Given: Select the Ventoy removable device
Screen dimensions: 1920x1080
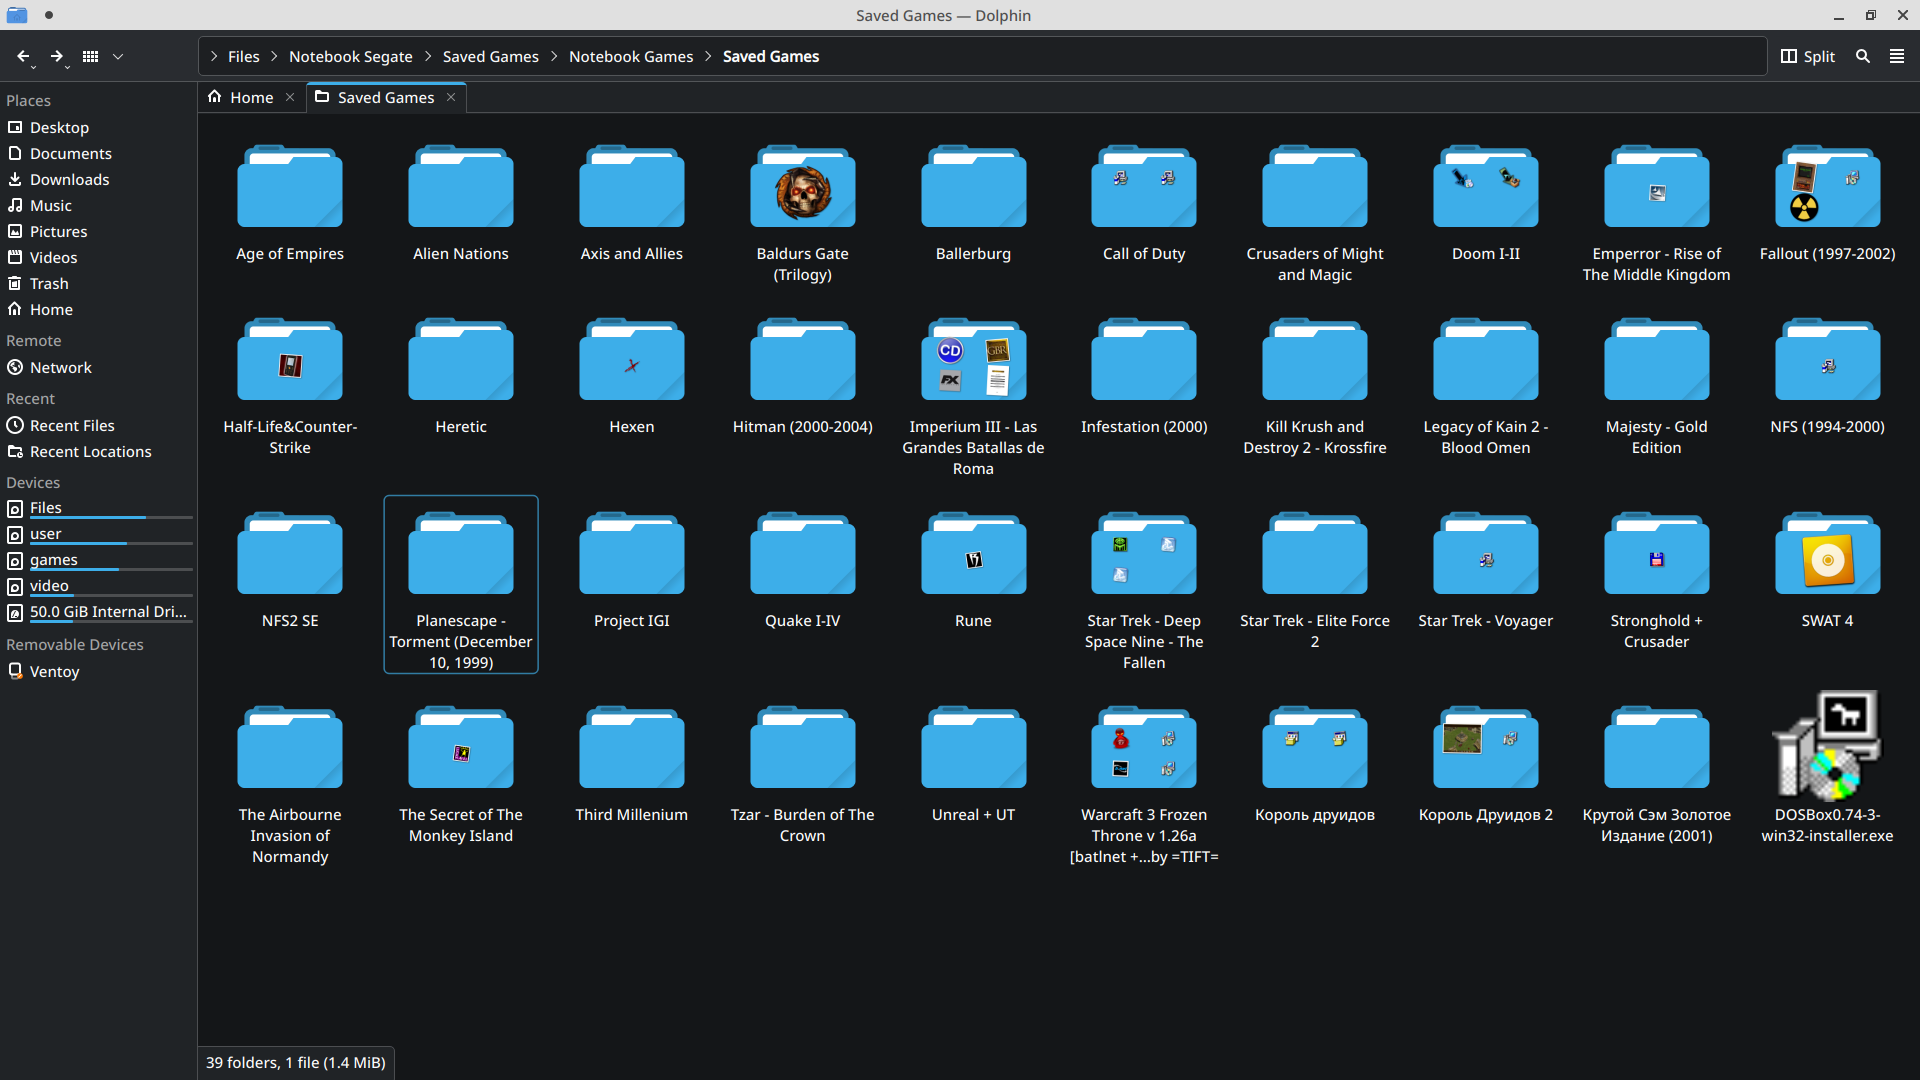Looking at the screenshot, I should [54, 672].
